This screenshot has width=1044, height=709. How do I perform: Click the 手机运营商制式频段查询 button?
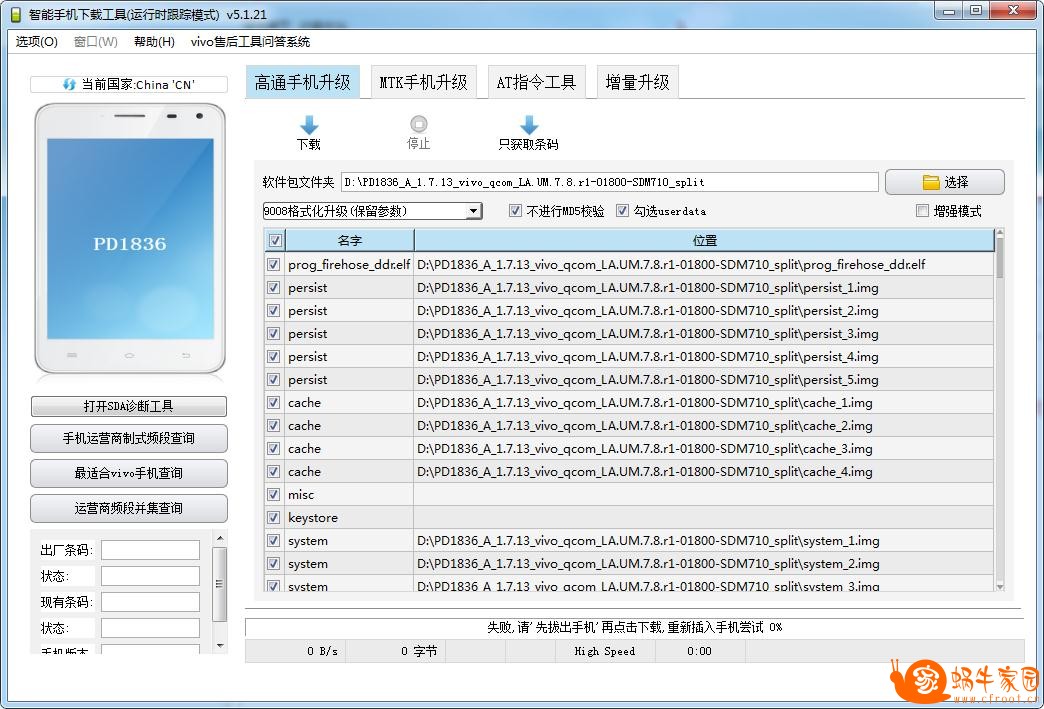point(129,438)
